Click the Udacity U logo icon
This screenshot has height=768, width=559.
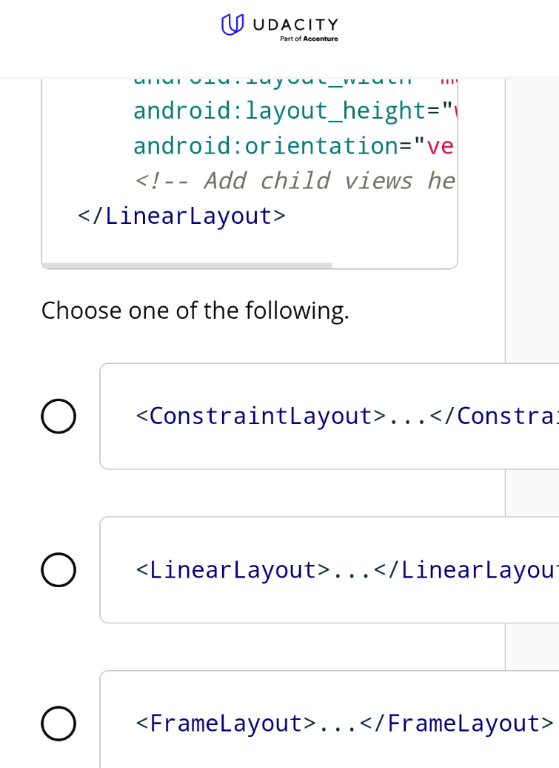(232, 24)
